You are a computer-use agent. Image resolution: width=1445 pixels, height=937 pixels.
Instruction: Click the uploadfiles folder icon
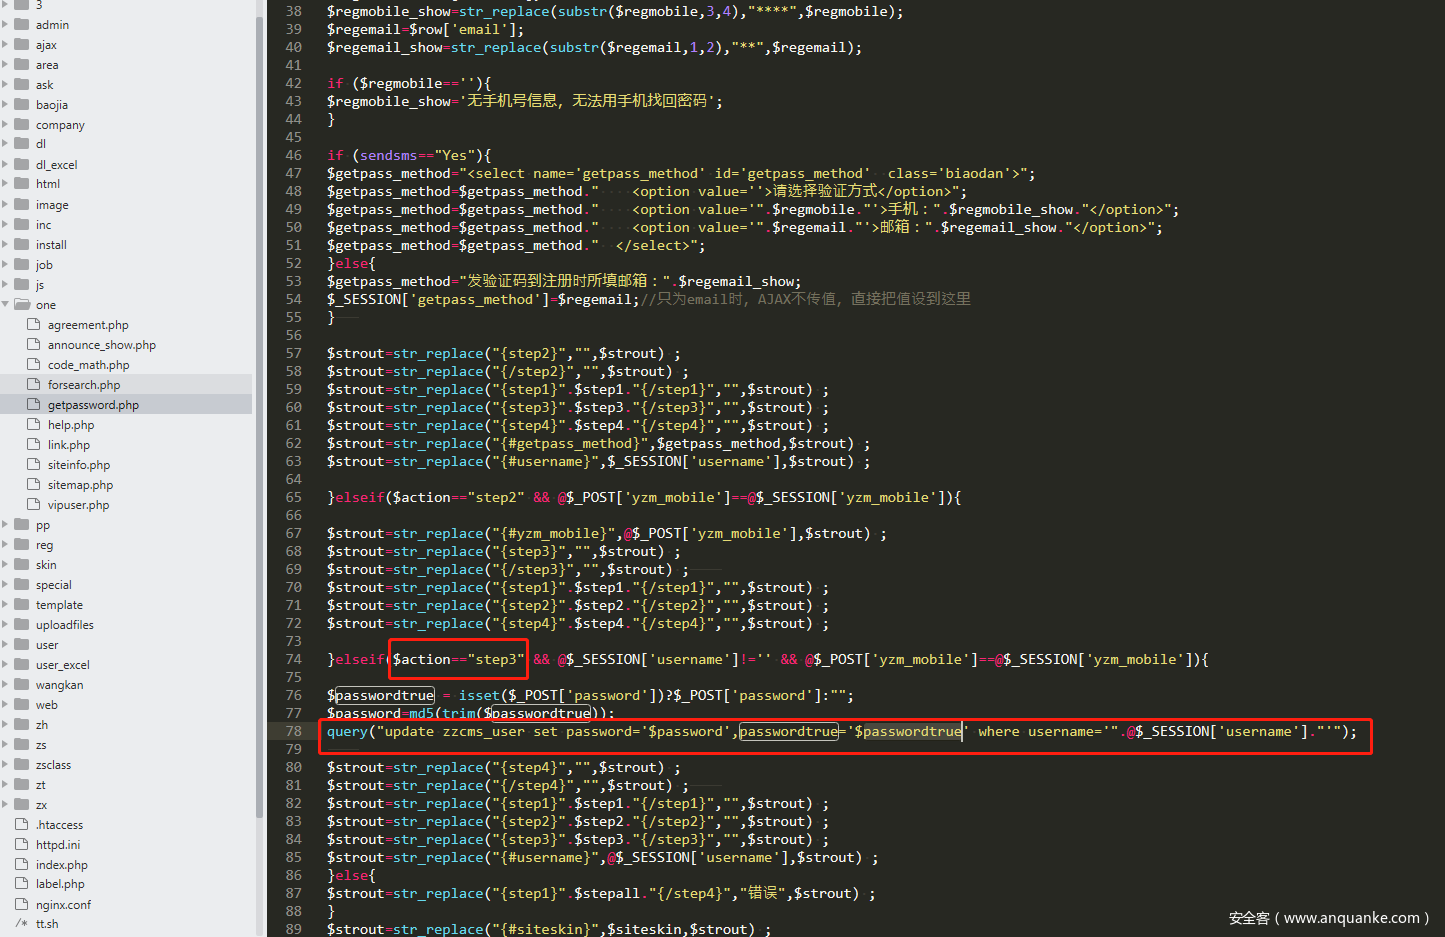point(21,625)
